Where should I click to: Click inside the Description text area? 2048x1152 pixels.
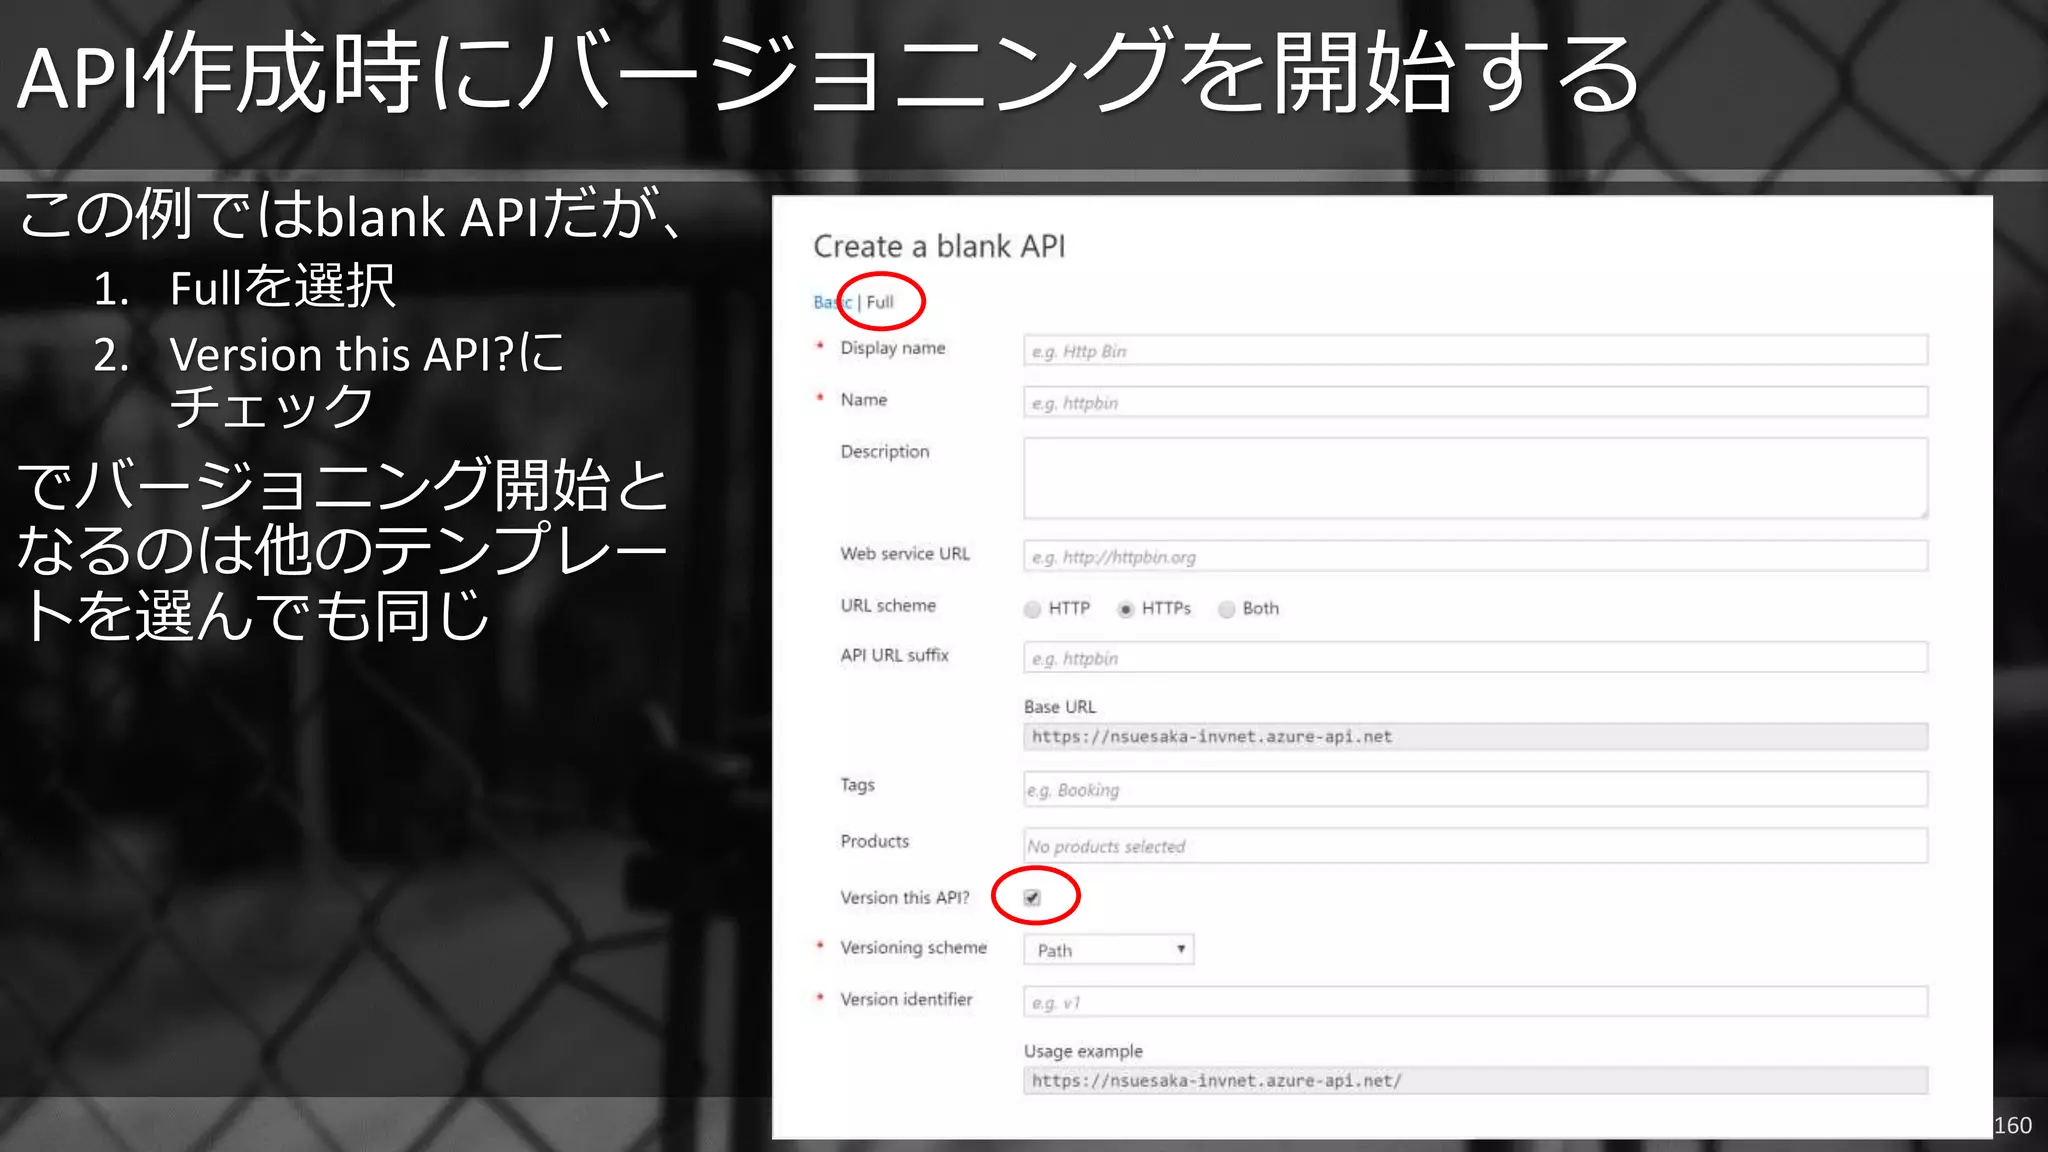tap(1475, 478)
